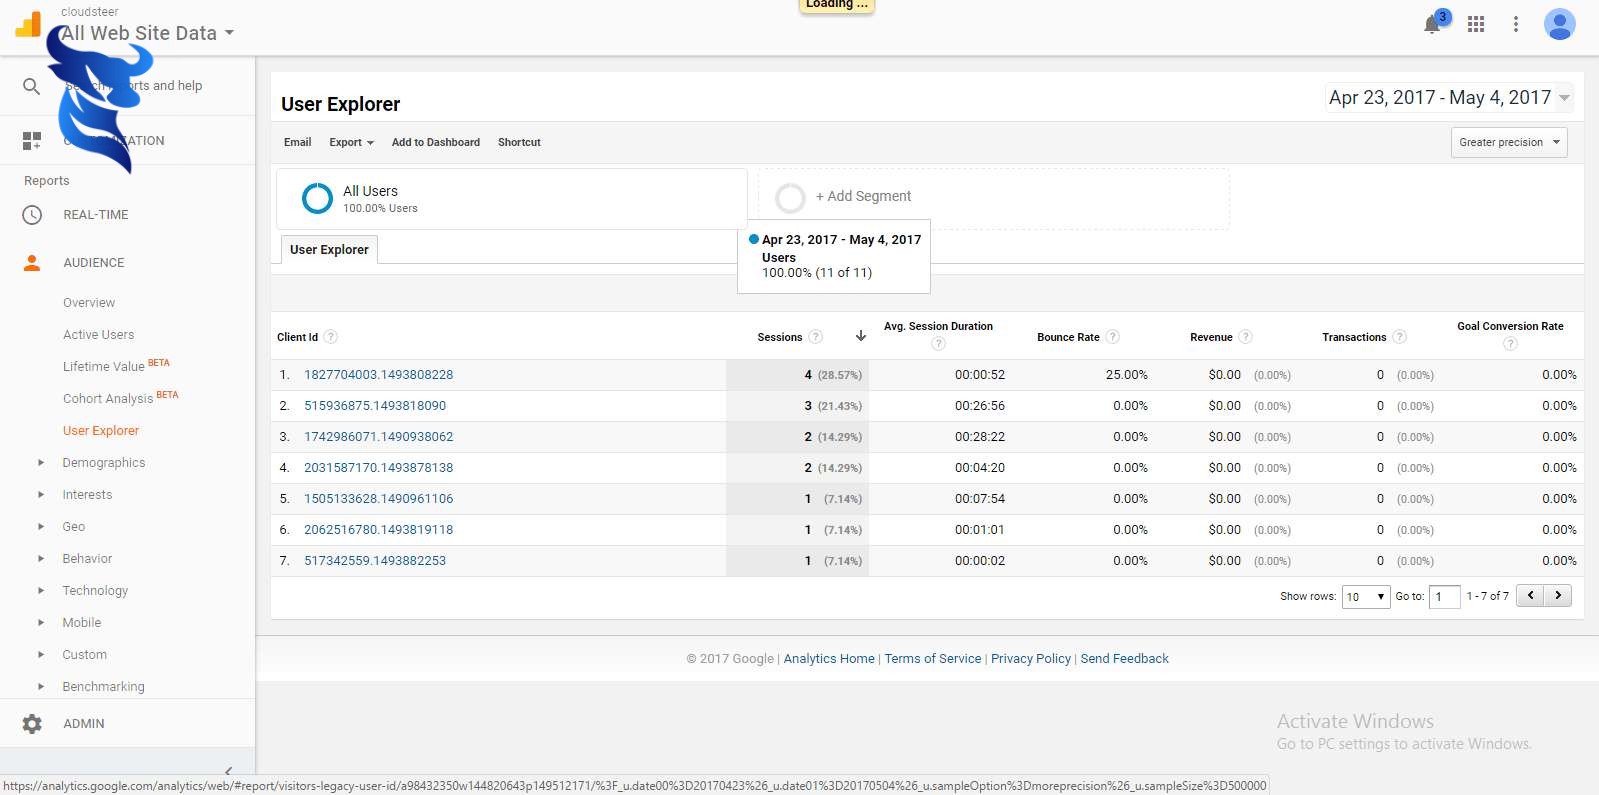Click the Real-Time clock icon

click(32, 215)
